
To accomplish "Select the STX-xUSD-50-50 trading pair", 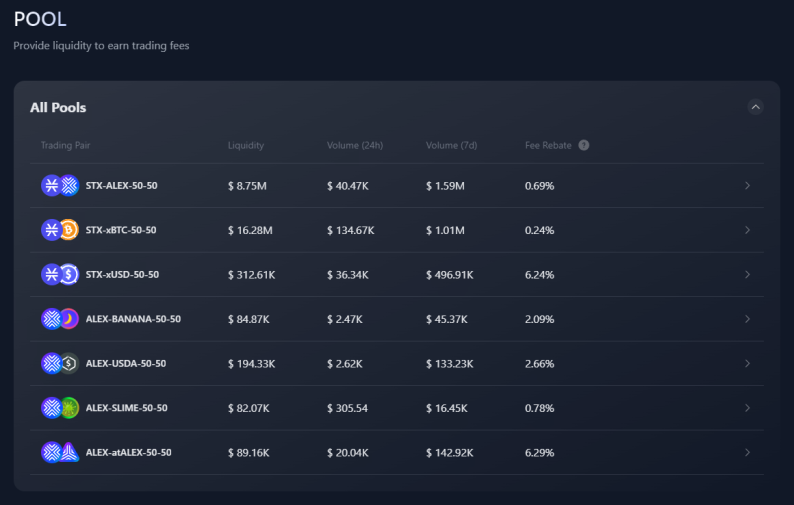I will (x=122, y=275).
